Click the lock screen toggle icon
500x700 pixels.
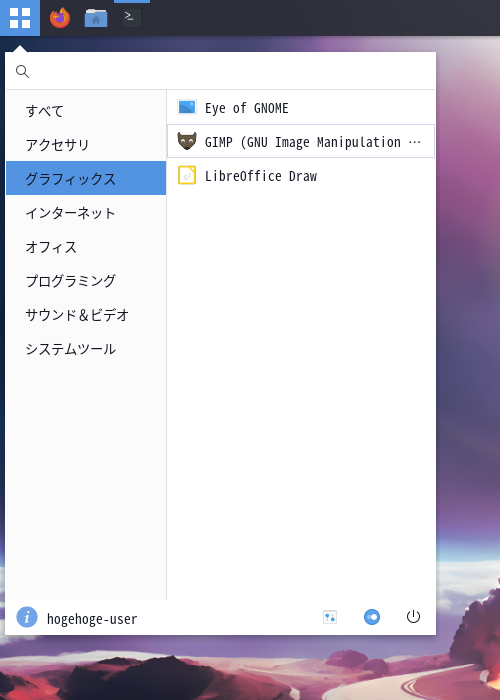pyautogui.click(x=372, y=617)
